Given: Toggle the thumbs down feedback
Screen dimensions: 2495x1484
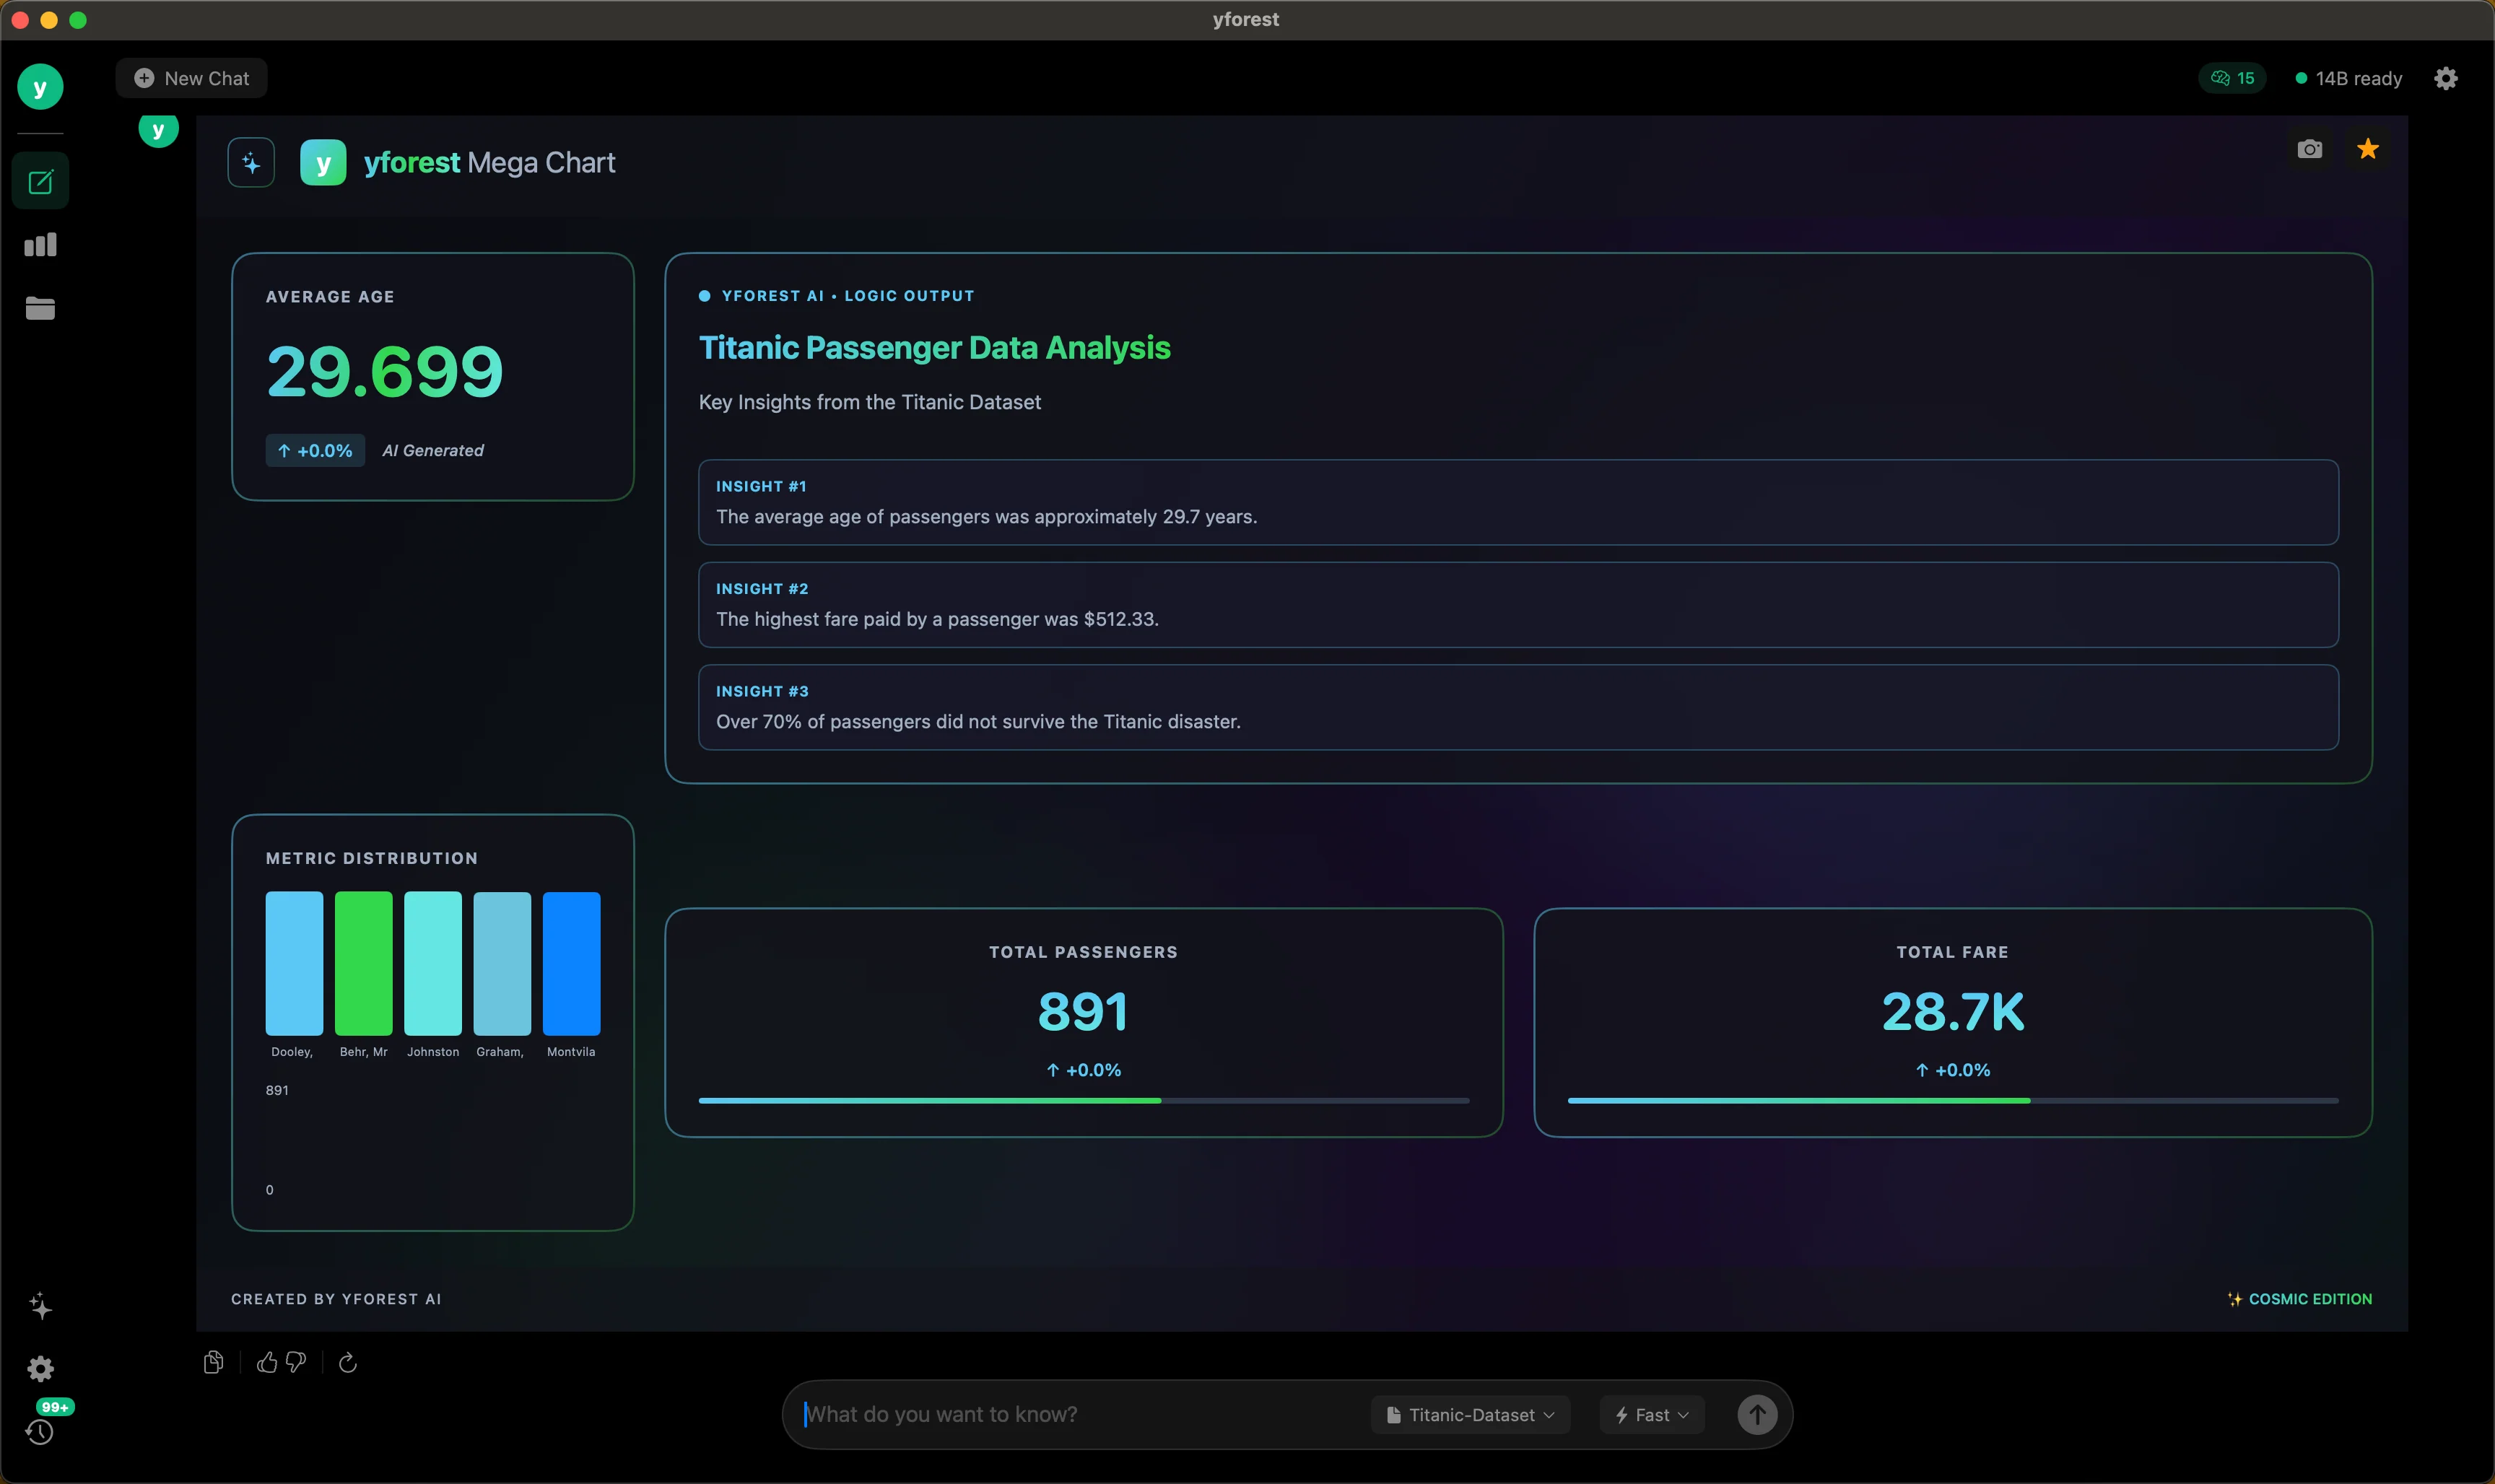Looking at the screenshot, I should [x=296, y=1362].
